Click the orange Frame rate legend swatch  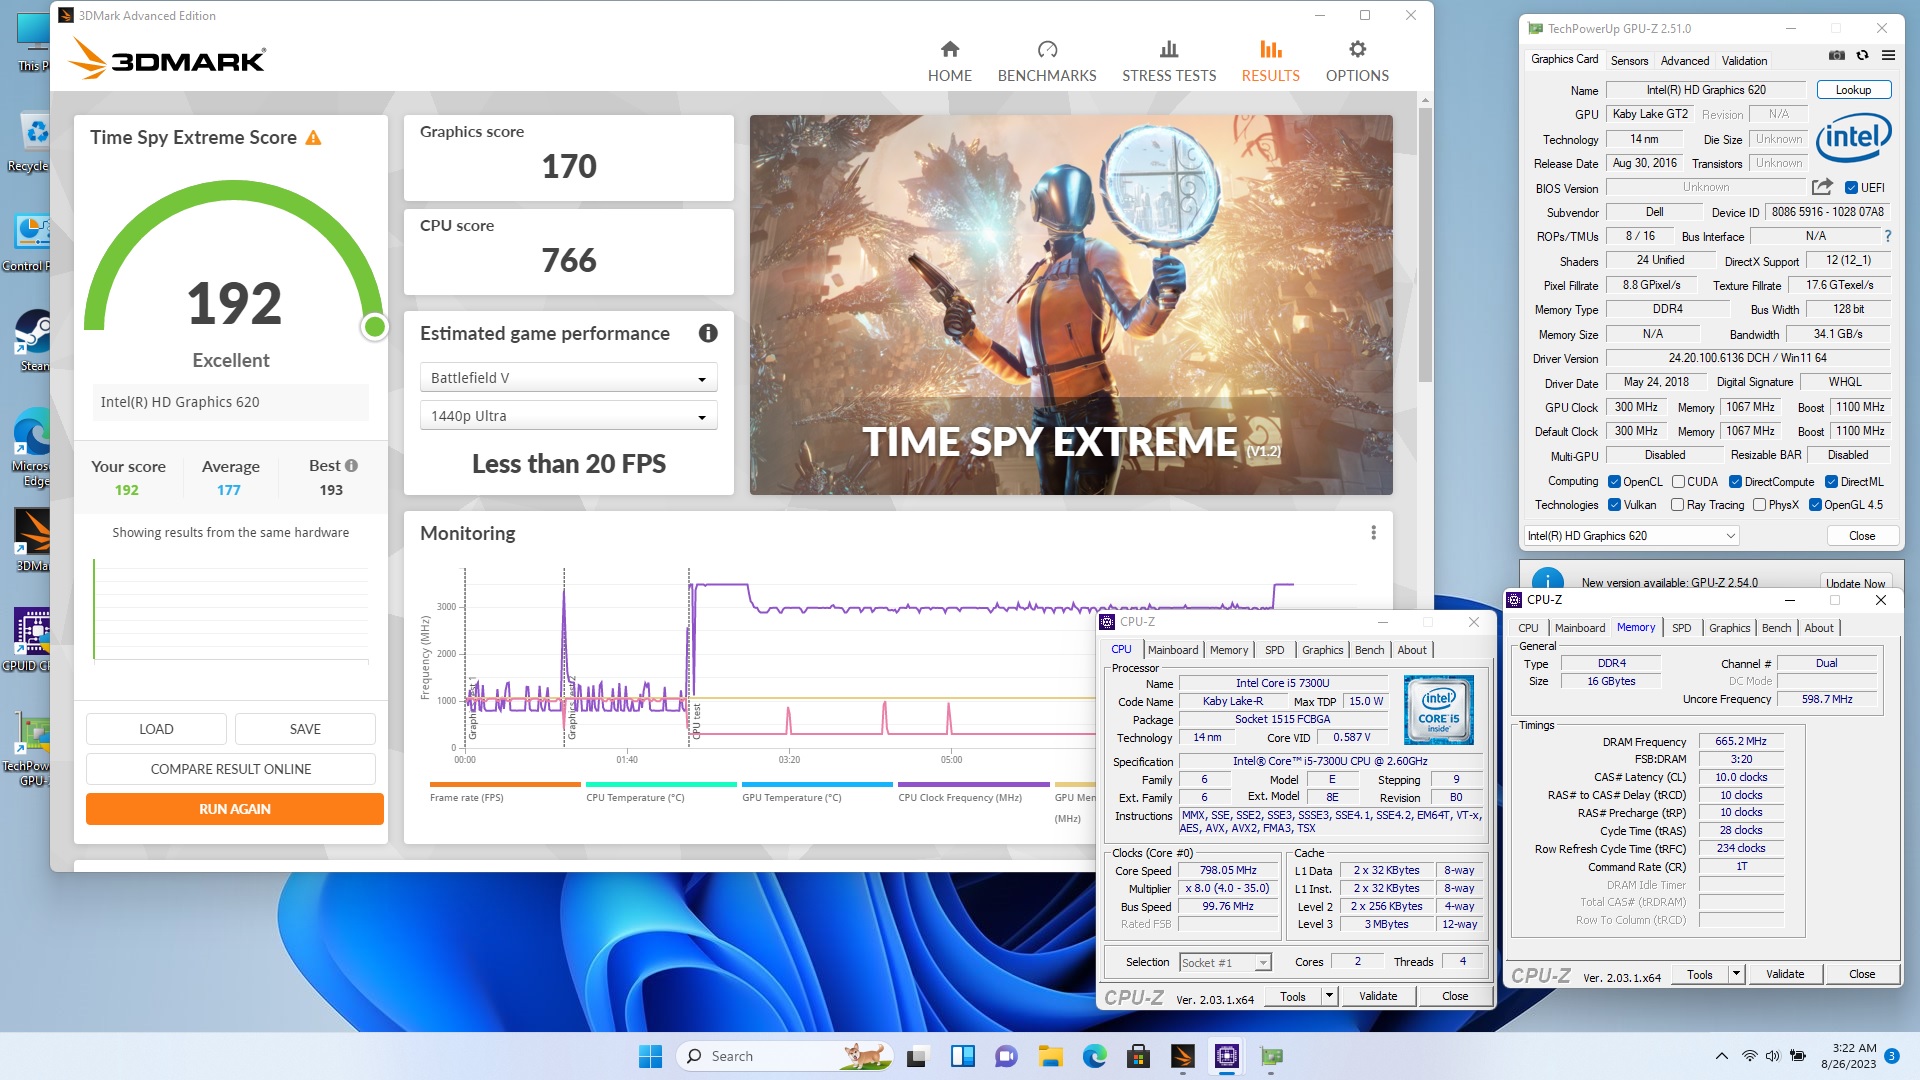pos(505,784)
